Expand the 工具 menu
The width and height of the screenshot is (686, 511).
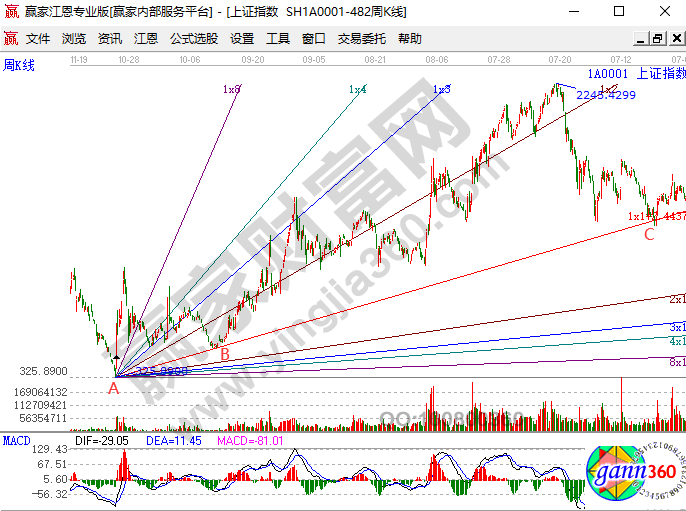pos(278,39)
